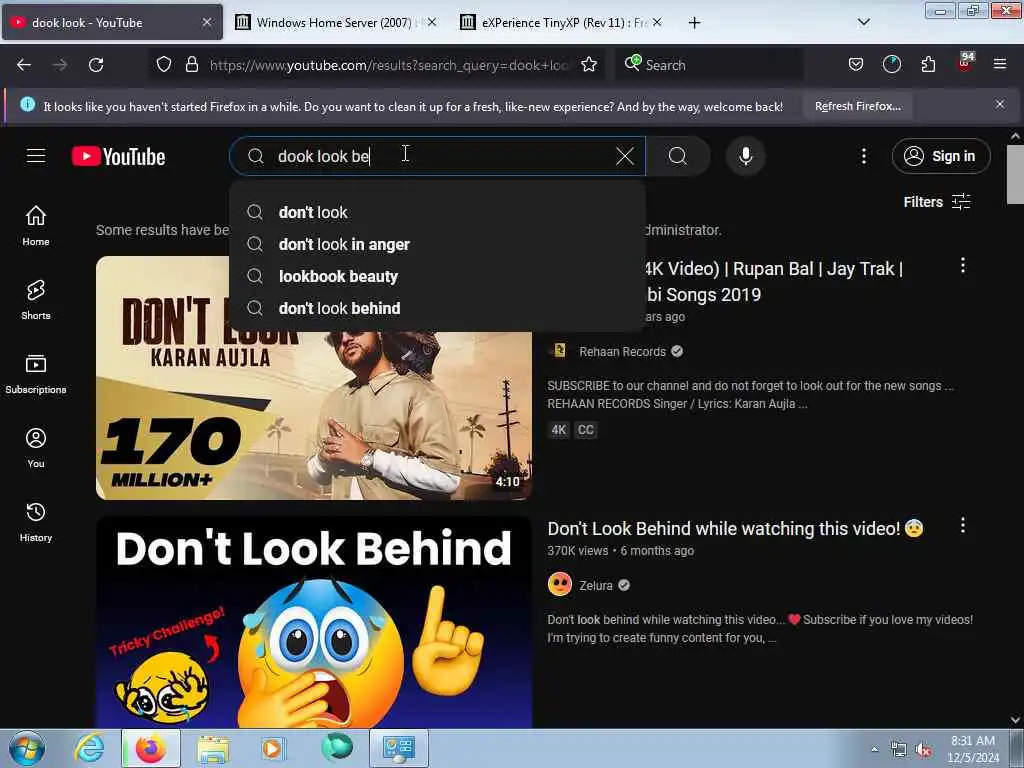Start voice search with microphone
This screenshot has height=768, width=1024.
746,156
